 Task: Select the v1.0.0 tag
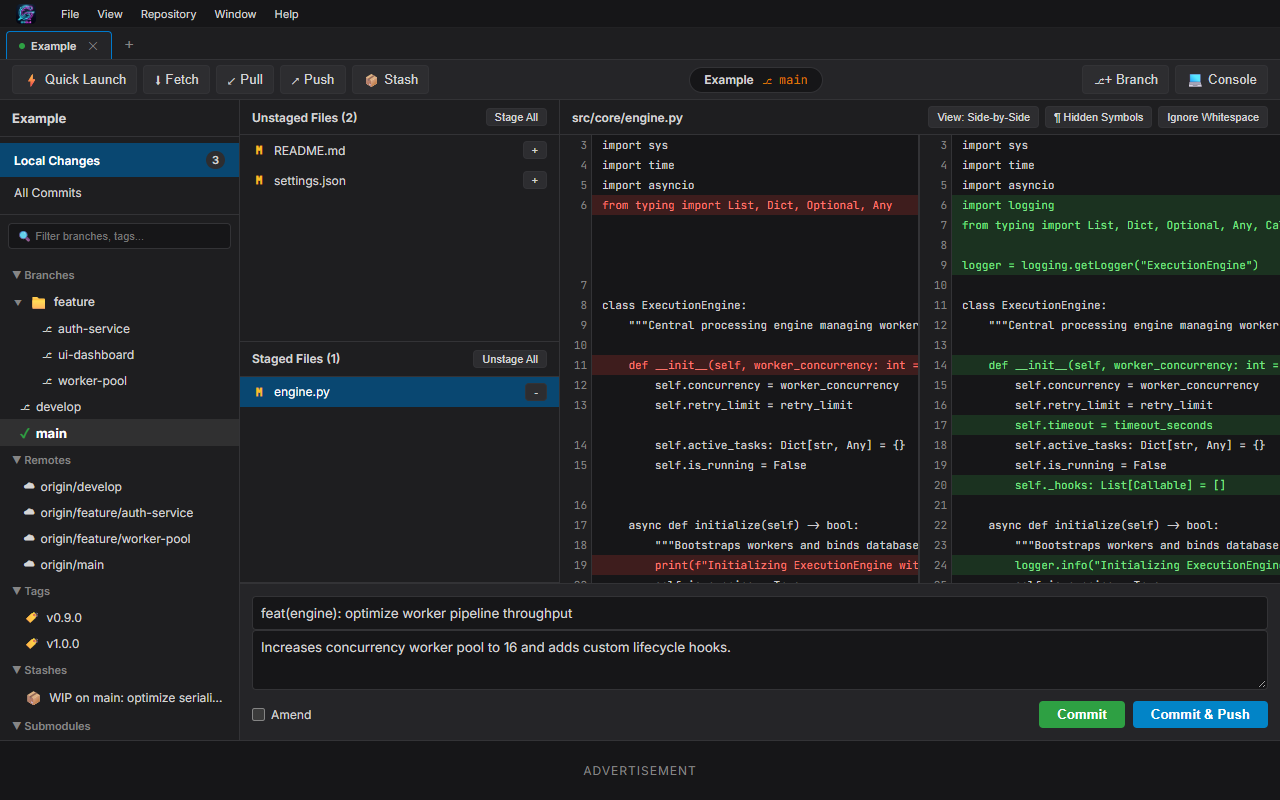tap(120, 644)
